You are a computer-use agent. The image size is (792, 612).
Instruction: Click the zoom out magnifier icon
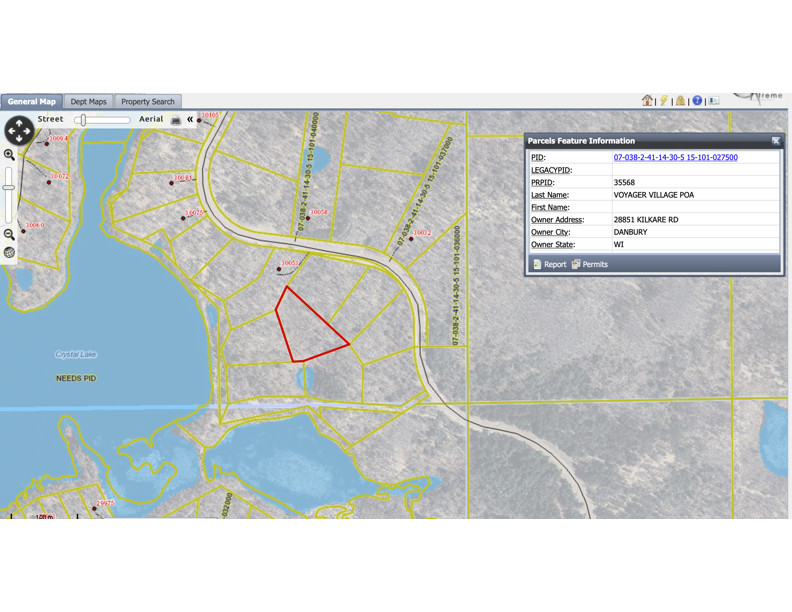(x=9, y=234)
